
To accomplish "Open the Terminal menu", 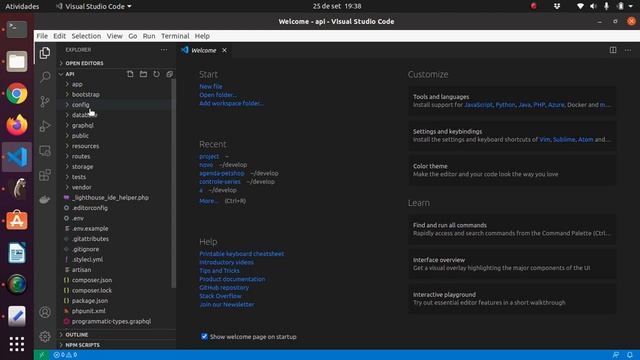I will (175, 36).
